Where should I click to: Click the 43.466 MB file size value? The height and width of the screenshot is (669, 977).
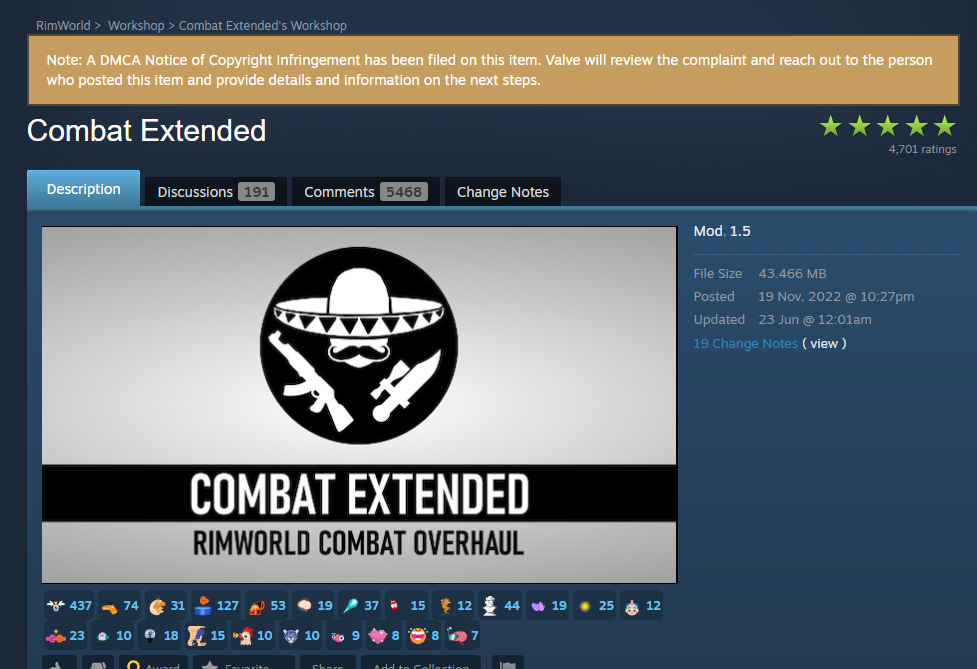click(792, 273)
